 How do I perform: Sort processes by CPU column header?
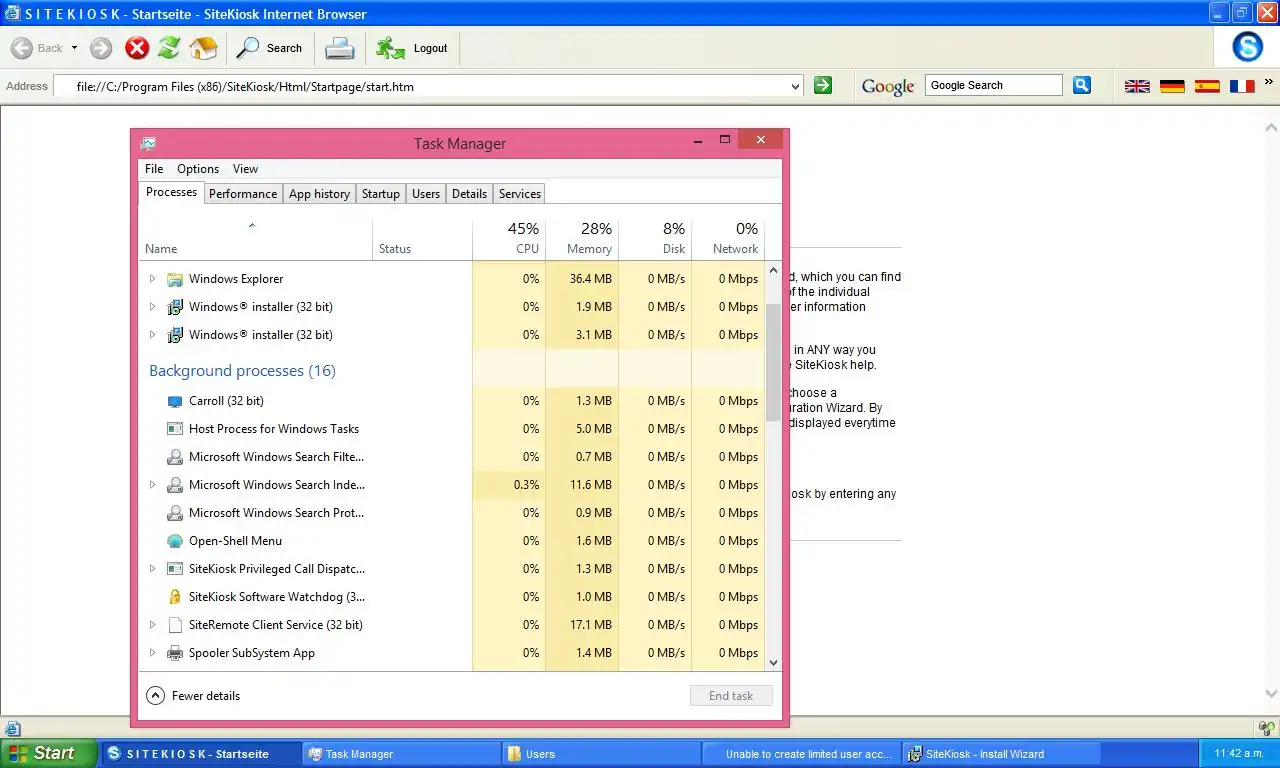click(509, 239)
